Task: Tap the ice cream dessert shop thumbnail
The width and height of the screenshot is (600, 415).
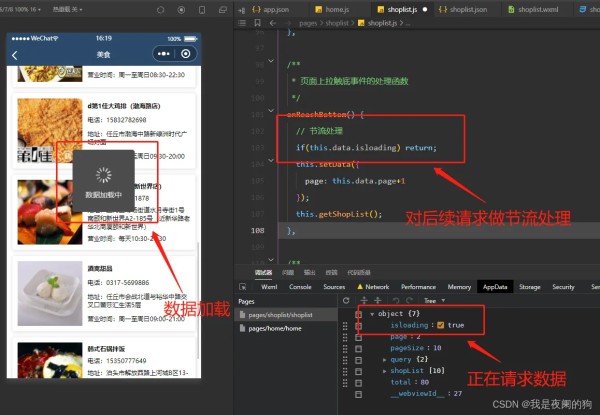Action: coord(50,293)
